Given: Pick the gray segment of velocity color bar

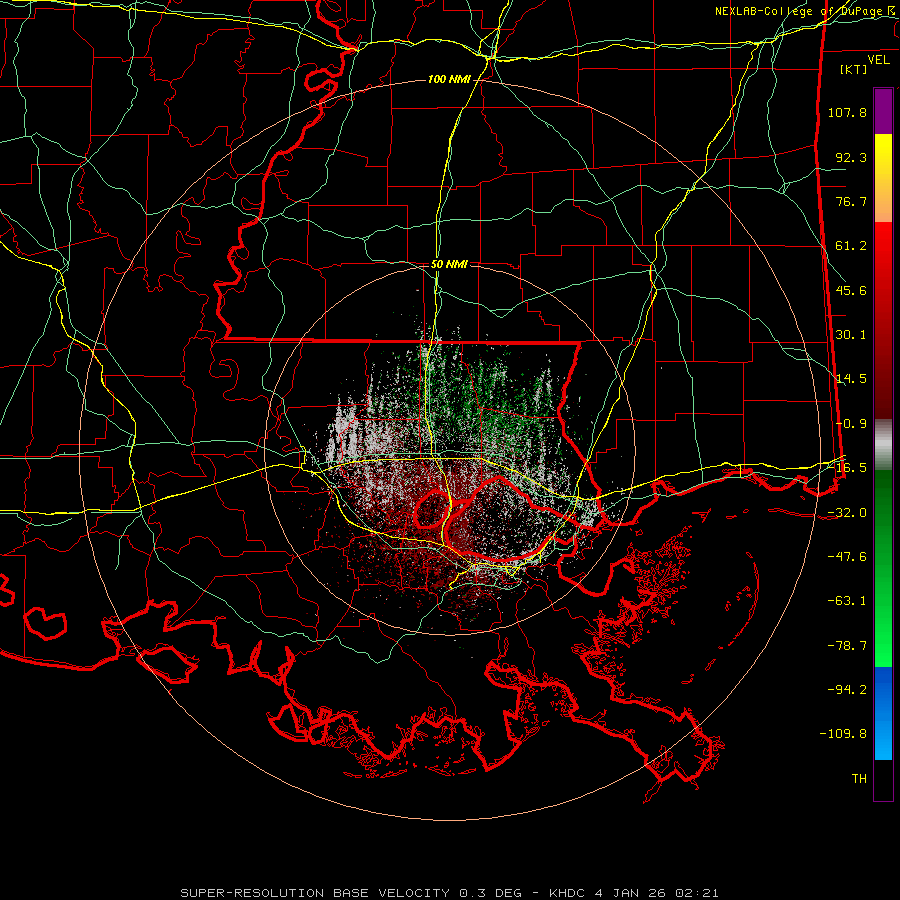Looking at the screenshot, I should [x=883, y=445].
